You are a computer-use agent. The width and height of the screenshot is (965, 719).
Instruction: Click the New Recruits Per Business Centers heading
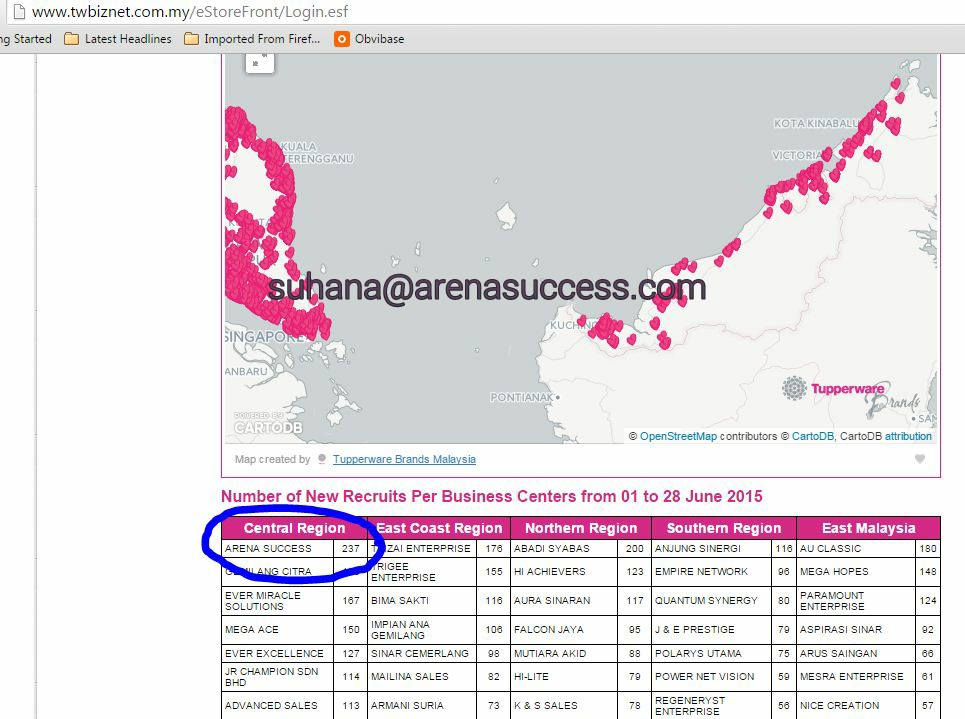[x=491, y=496]
